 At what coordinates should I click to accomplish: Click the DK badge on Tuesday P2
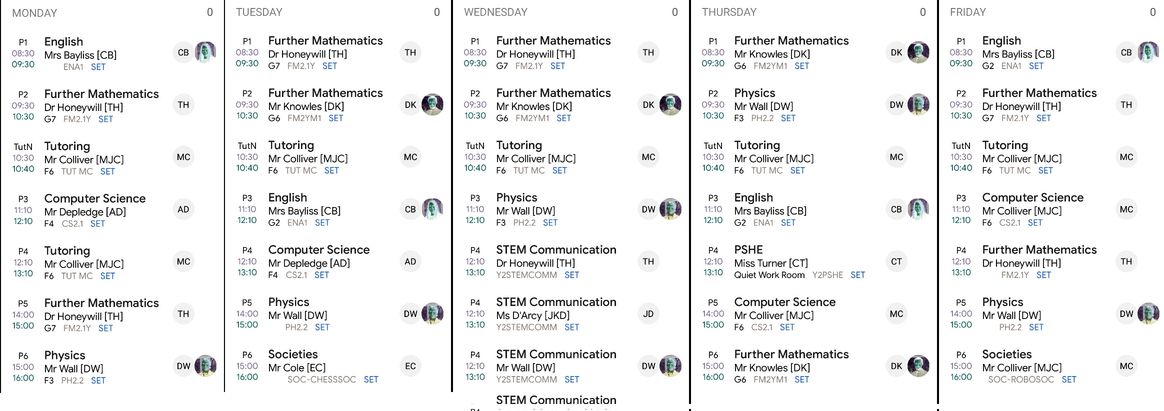pos(410,104)
